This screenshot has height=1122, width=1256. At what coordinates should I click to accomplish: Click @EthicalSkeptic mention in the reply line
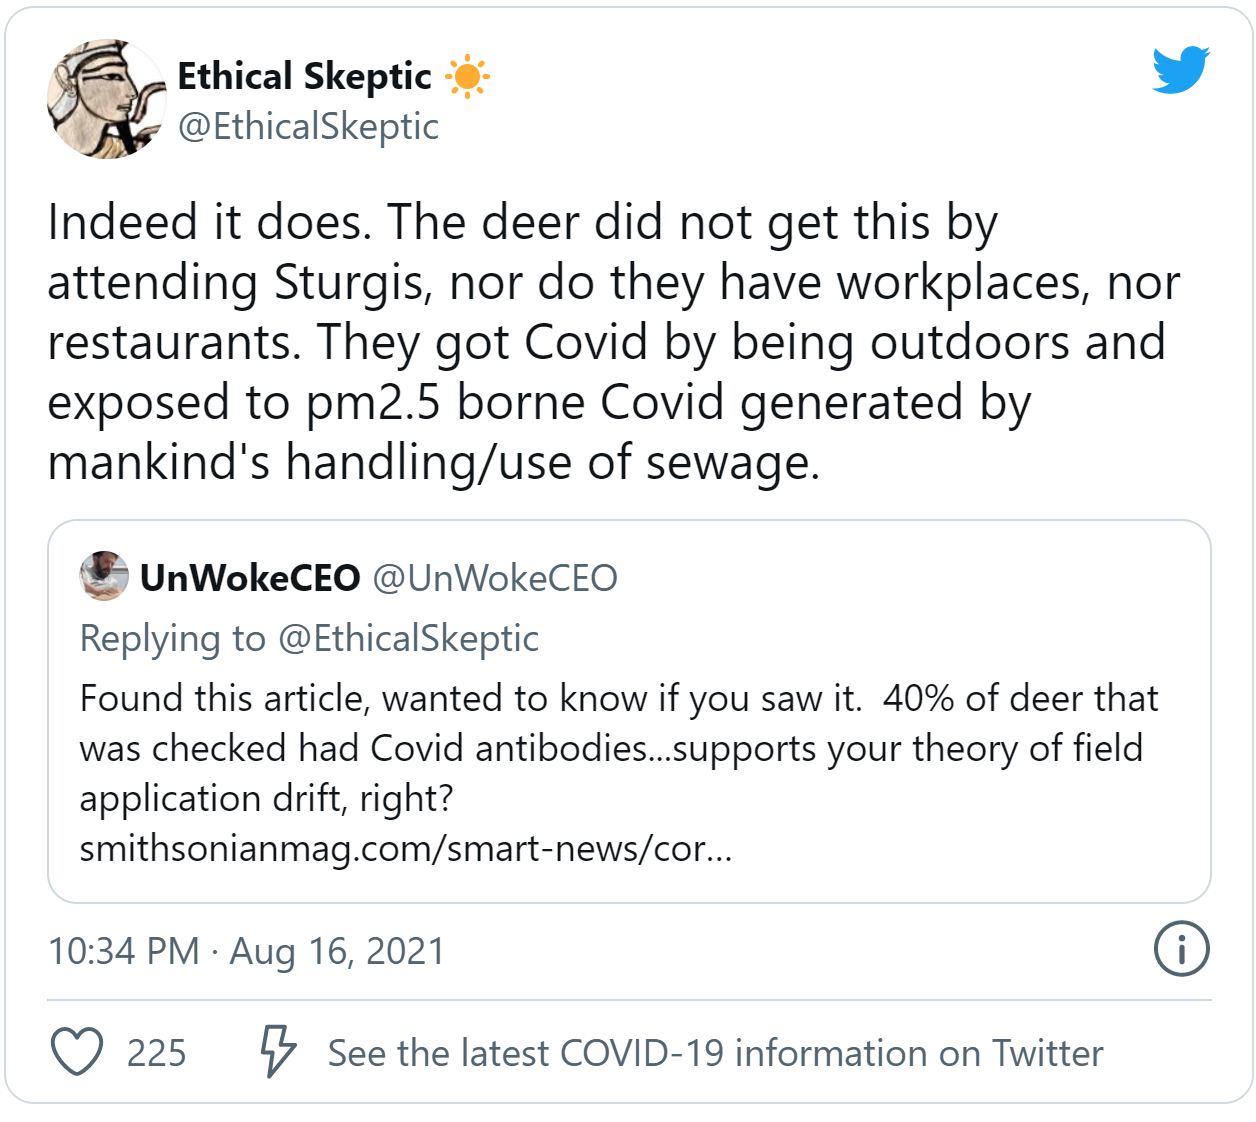408,638
